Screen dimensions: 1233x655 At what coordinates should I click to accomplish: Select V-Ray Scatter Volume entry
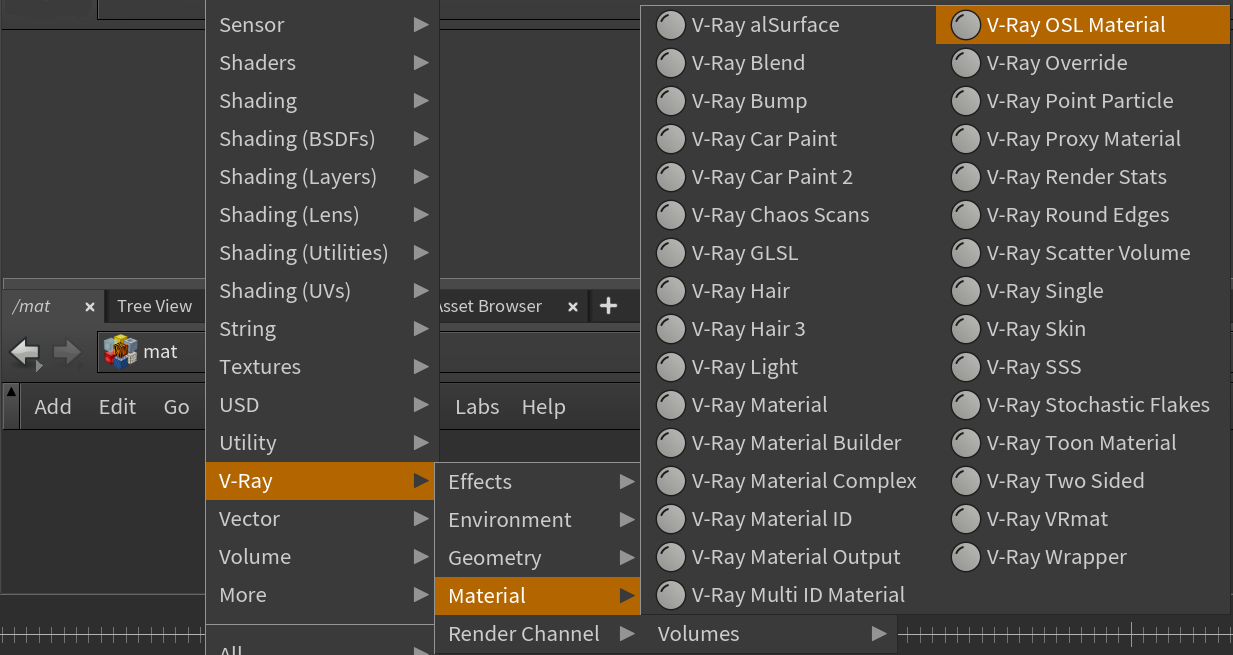coord(1083,253)
